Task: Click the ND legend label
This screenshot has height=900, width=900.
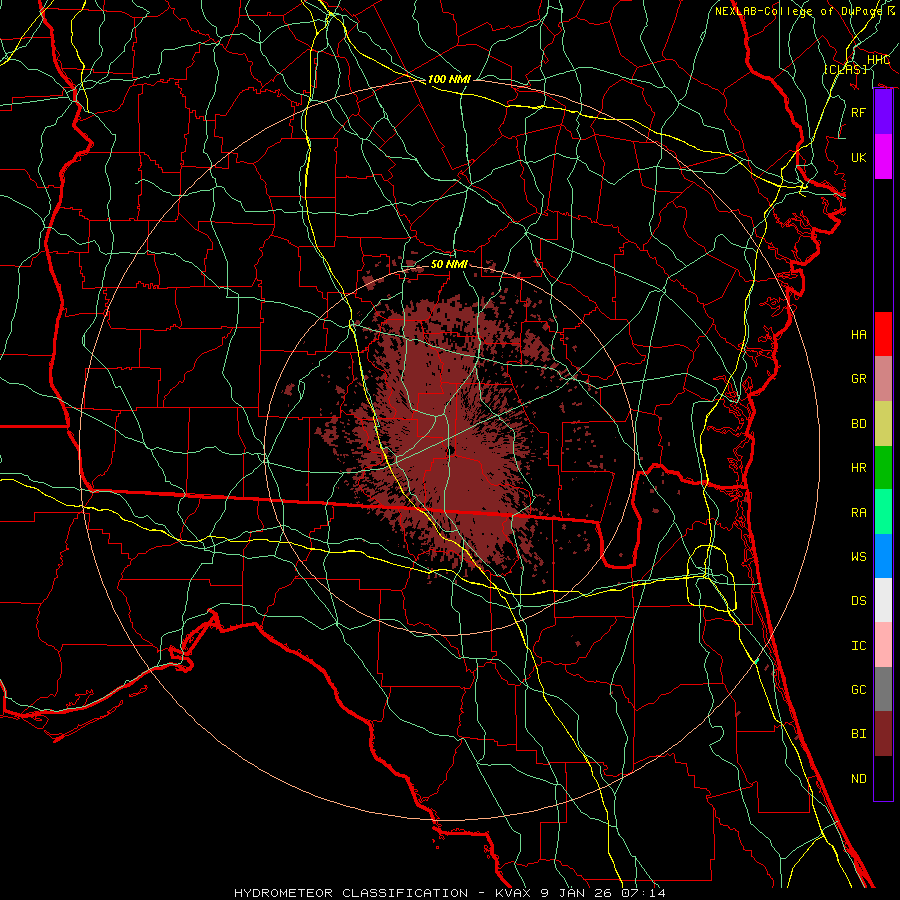Action: [x=859, y=778]
